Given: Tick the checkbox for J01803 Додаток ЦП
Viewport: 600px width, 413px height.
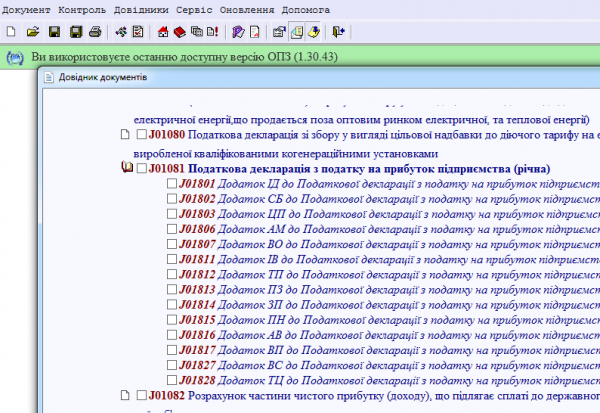Looking at the screenshot, I should (x=172, y=214).
